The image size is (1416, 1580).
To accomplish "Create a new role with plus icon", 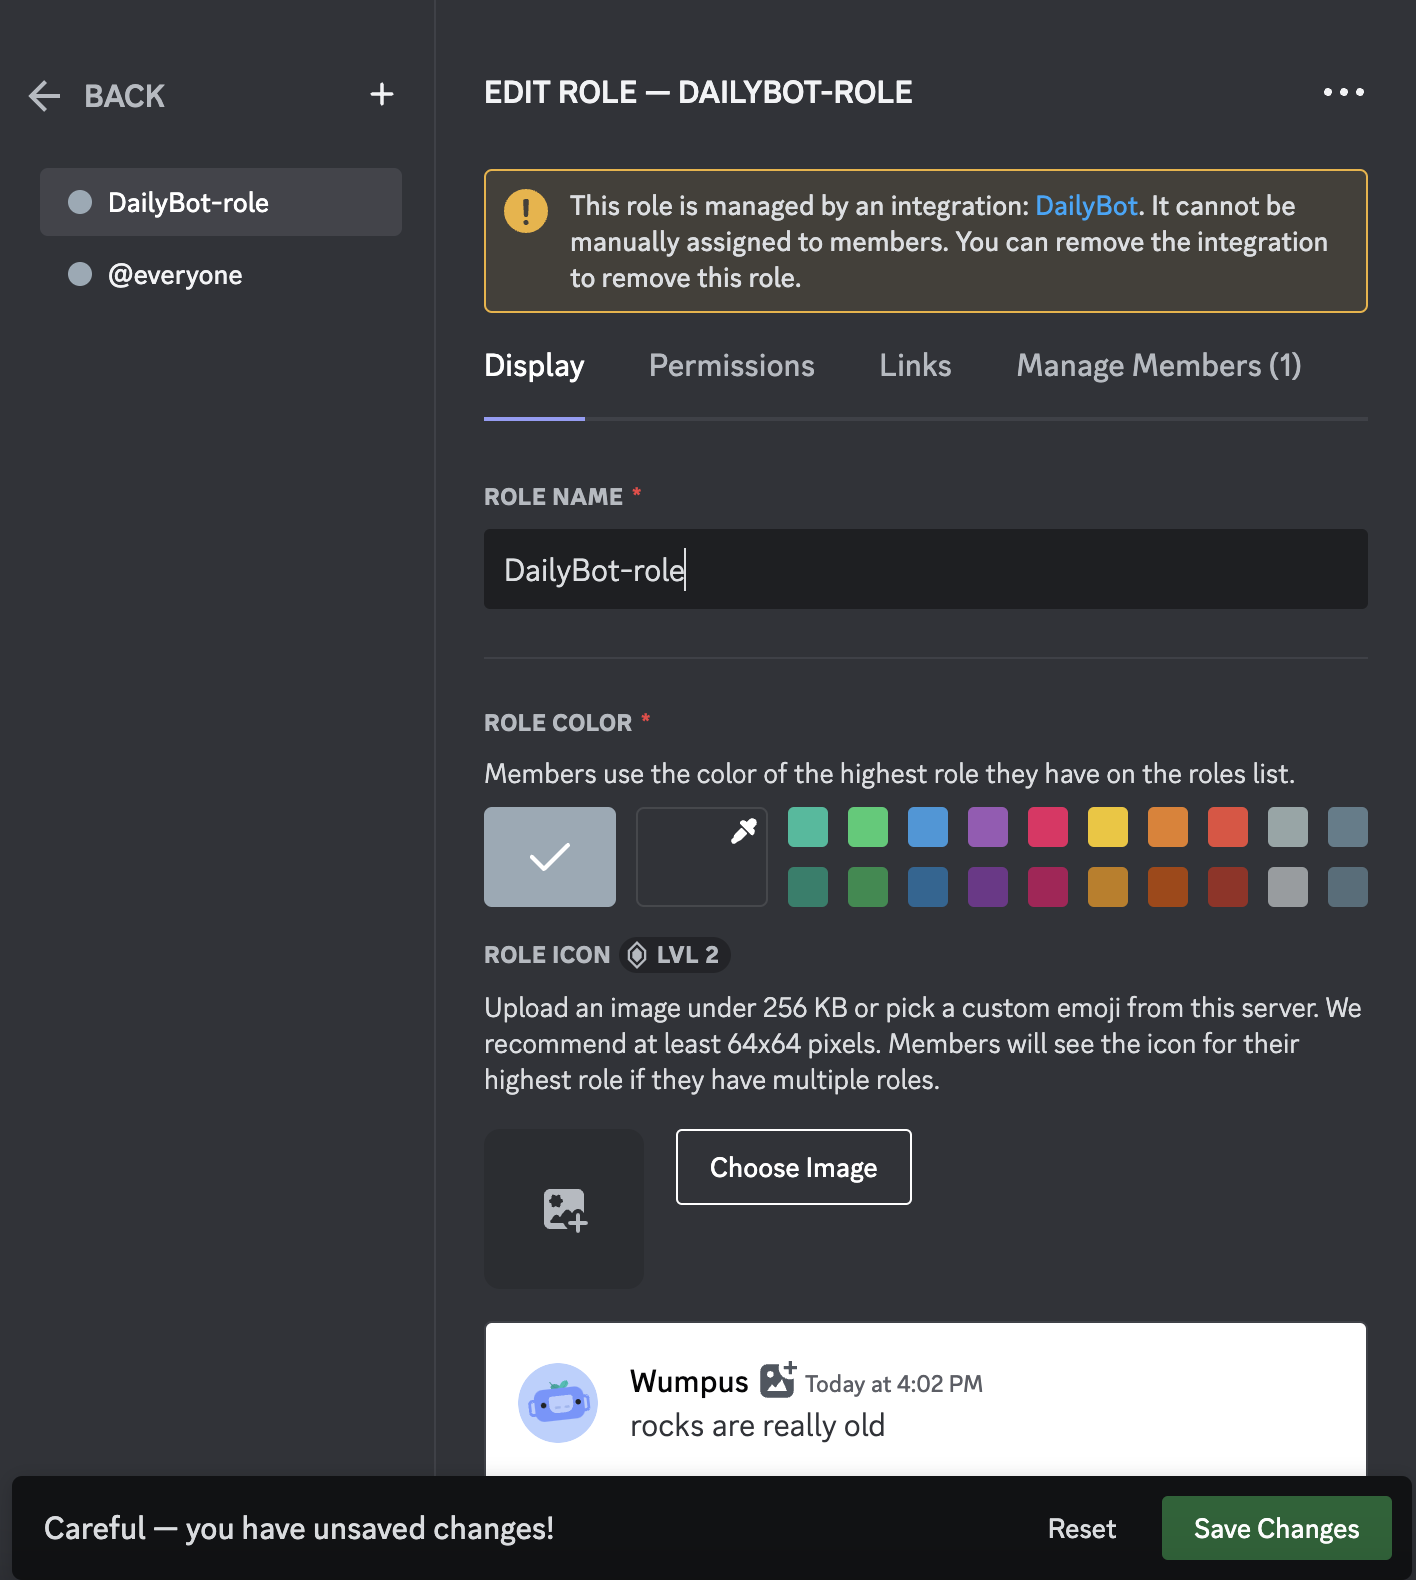I will click(x=382, y=95).
